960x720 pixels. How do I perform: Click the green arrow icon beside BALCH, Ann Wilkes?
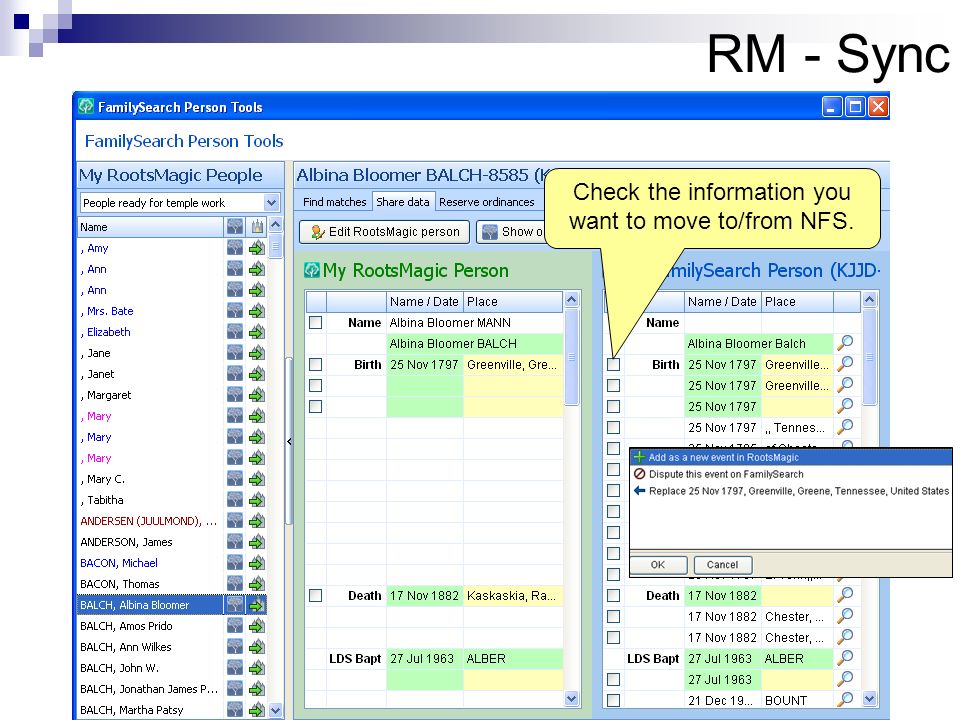point(257,648)
